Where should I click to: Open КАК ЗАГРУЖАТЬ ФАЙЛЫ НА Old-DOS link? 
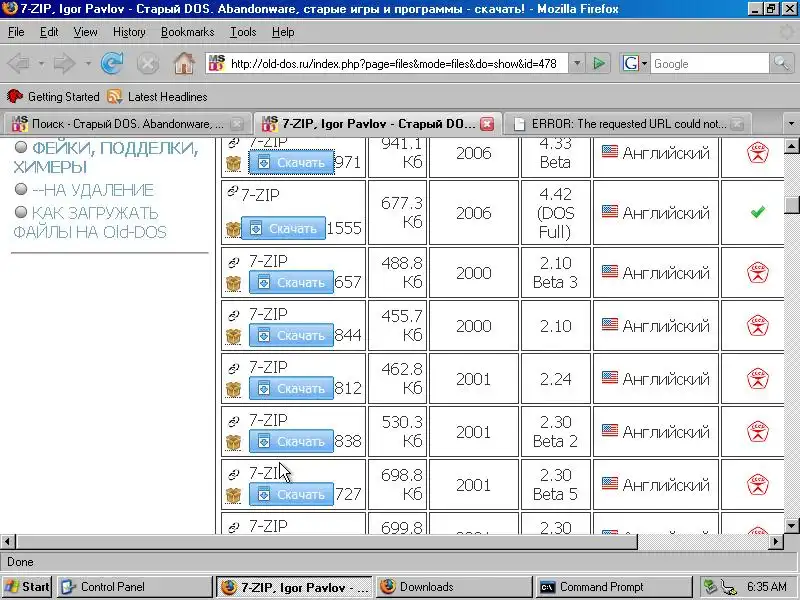coord(90,222)
